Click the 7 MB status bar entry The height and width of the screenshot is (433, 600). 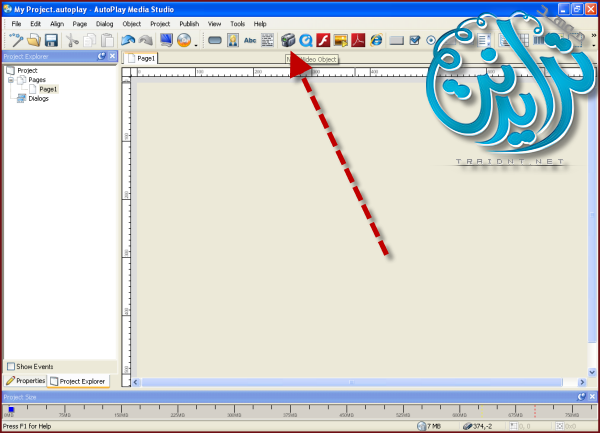click(x=429, y=426)
